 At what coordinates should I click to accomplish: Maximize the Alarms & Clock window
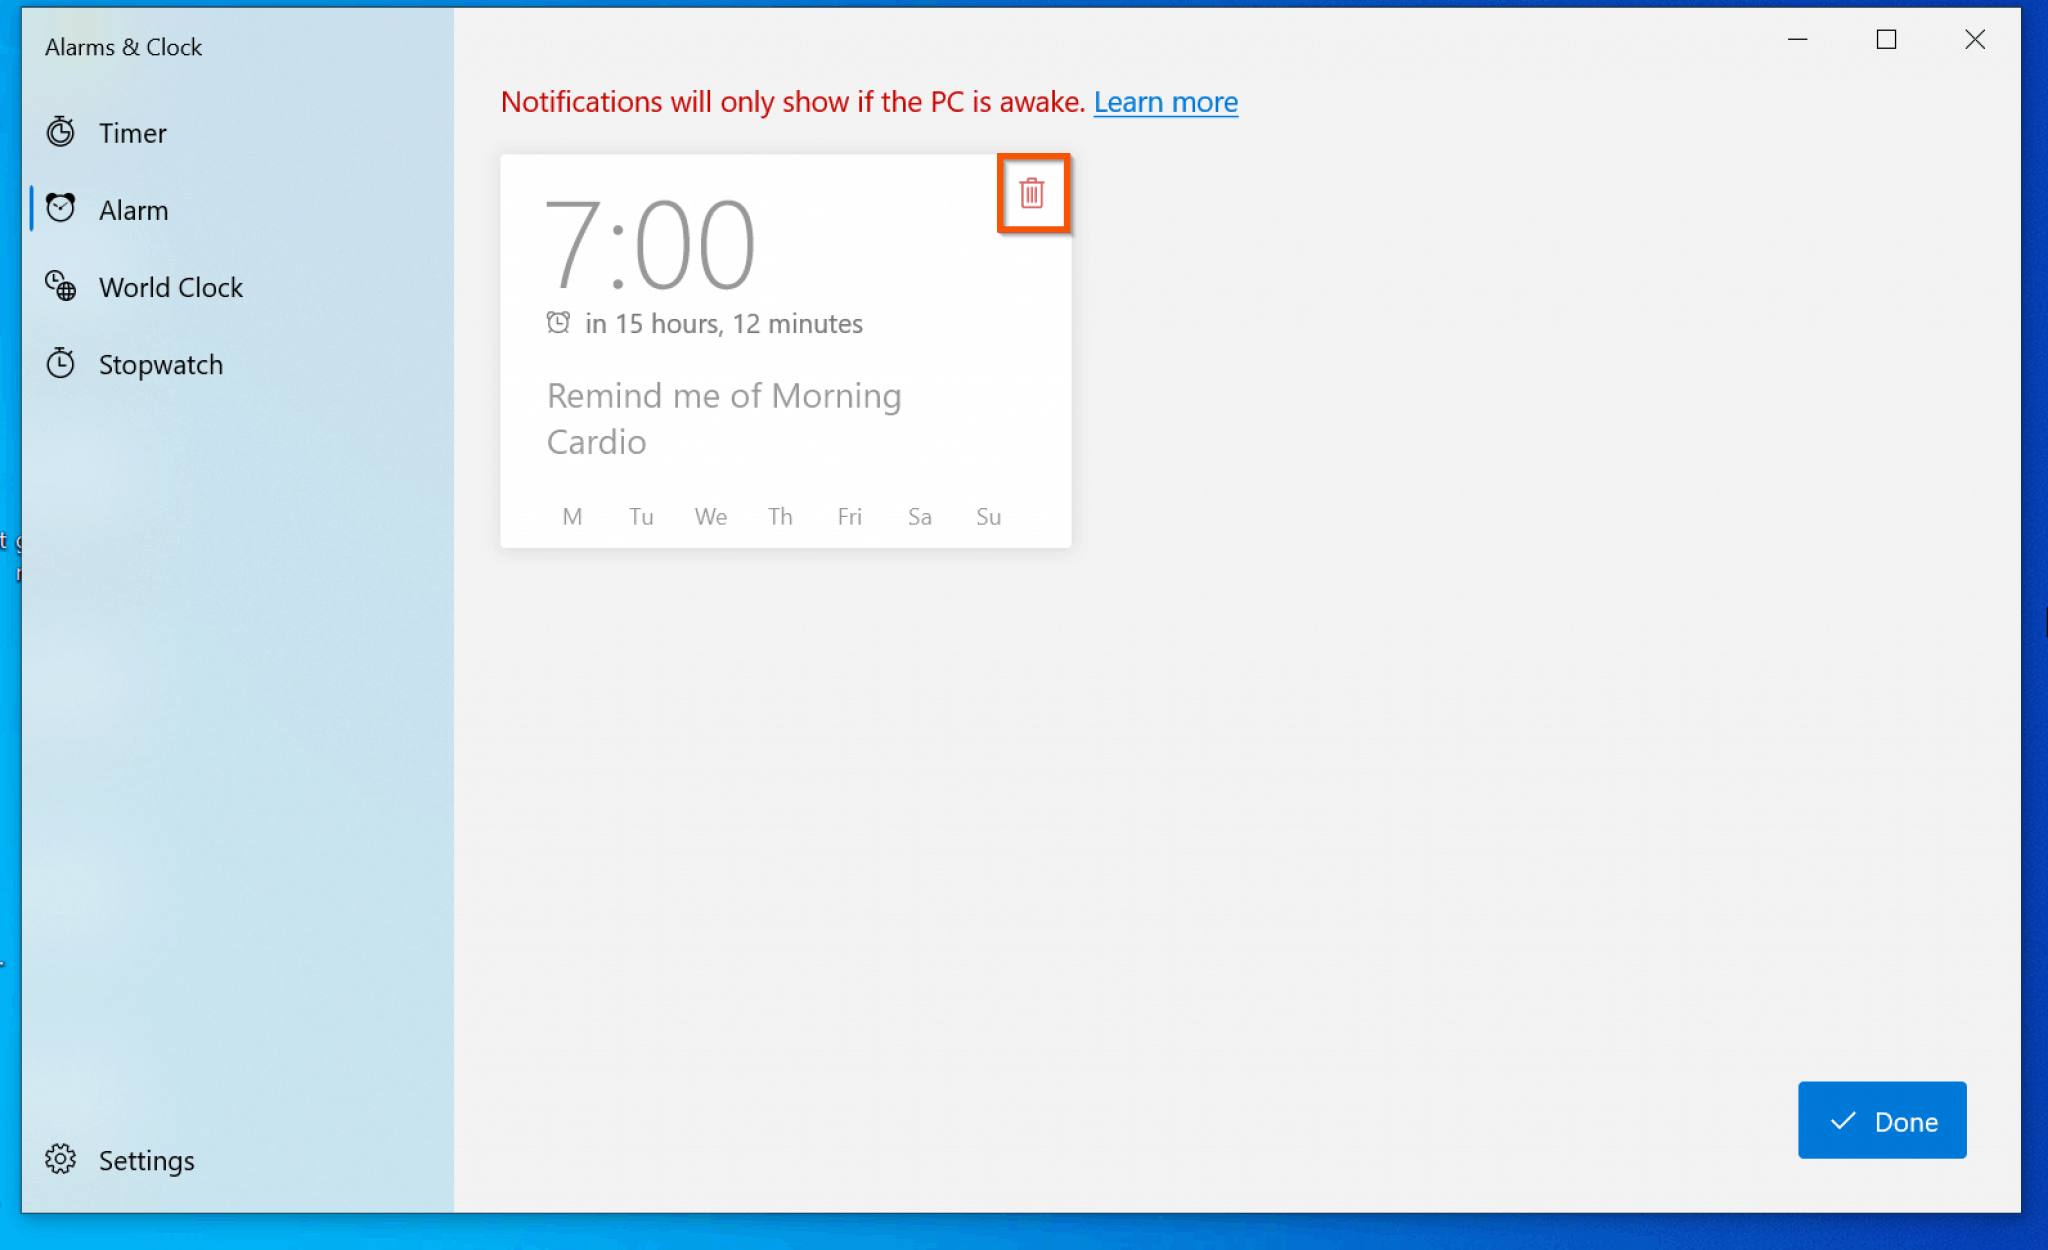click(1886, 40)
